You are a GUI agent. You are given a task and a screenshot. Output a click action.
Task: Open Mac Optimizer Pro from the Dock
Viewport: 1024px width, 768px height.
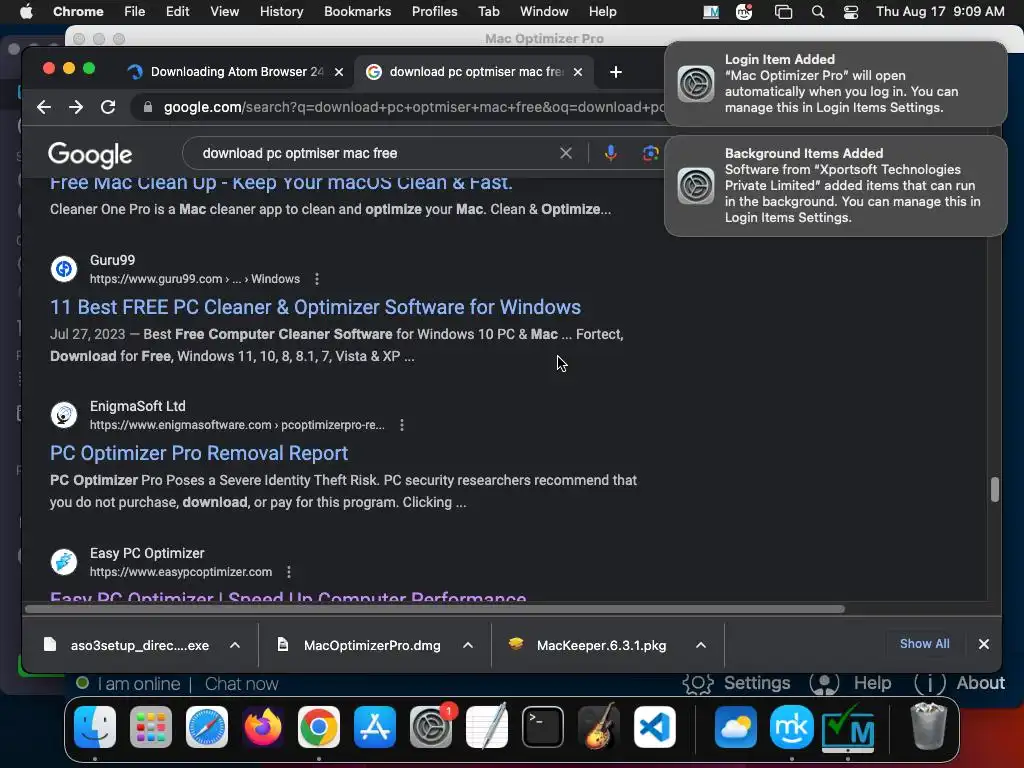pyautogui.click(x=848, y=729)
